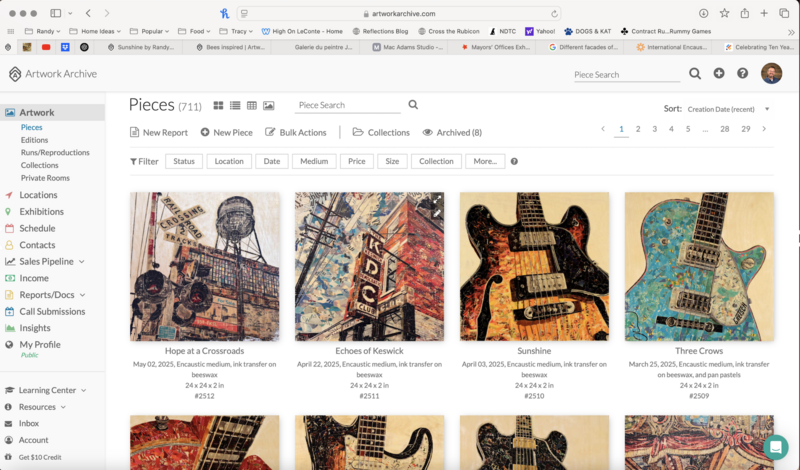The width and height of the screenshot is (800, 470).
Task: Click the plus add icon in header
Action: tap(719, 74)
